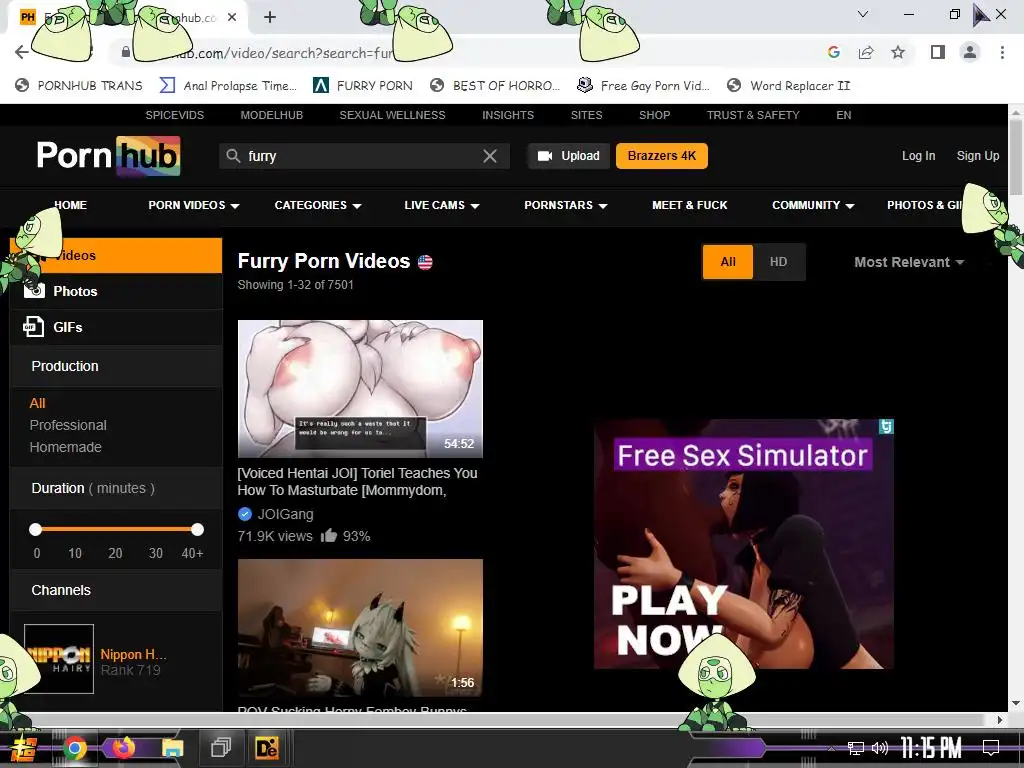Screen dimensions: 1024x768
Task: Select the All quality toggle
Action: pos(728,262)
